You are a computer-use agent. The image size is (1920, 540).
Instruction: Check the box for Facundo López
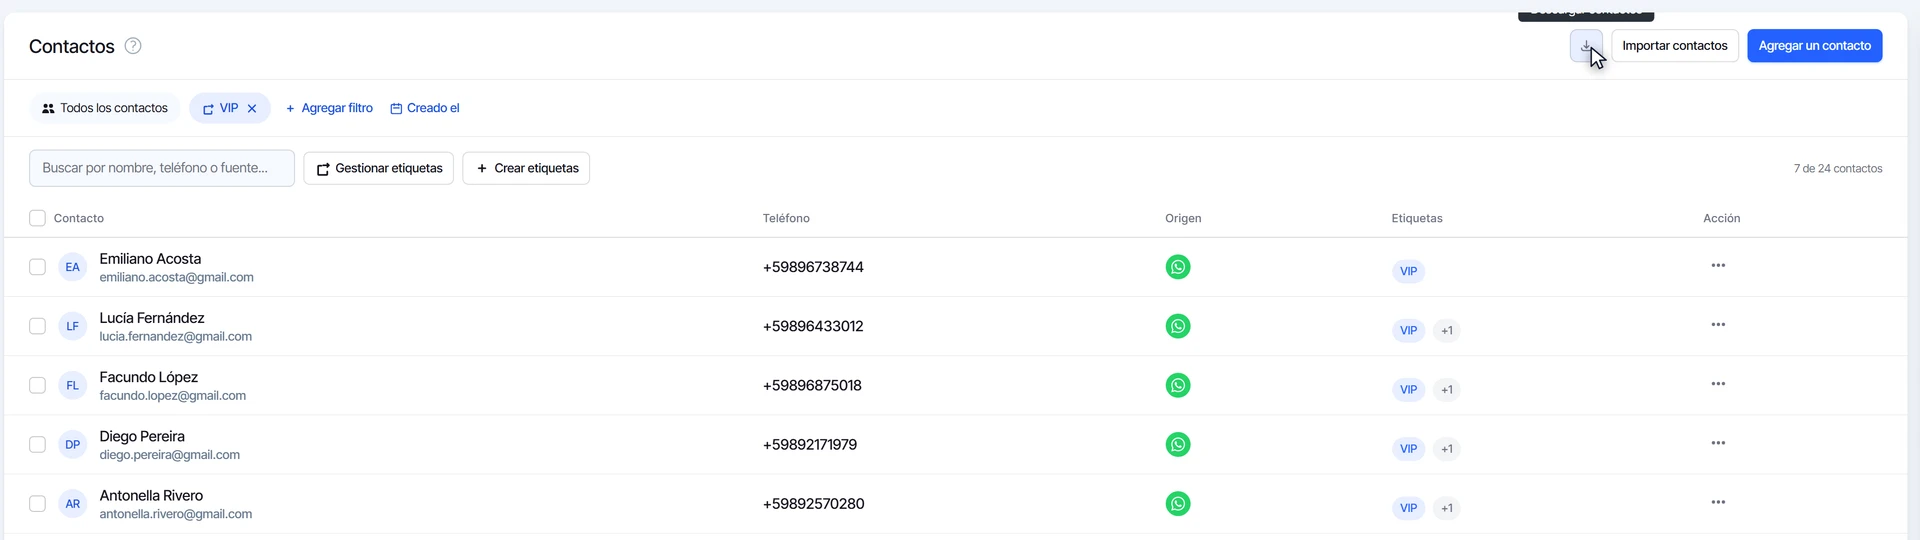37,385
